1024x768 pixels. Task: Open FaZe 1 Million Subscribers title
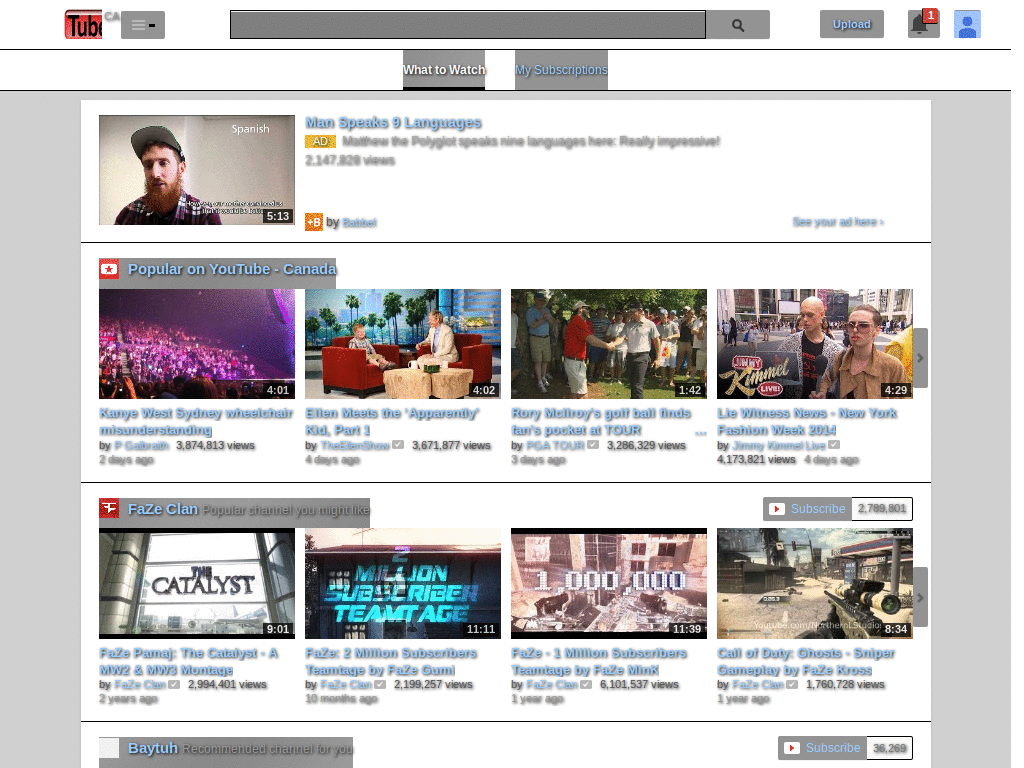tap(599, 661)
